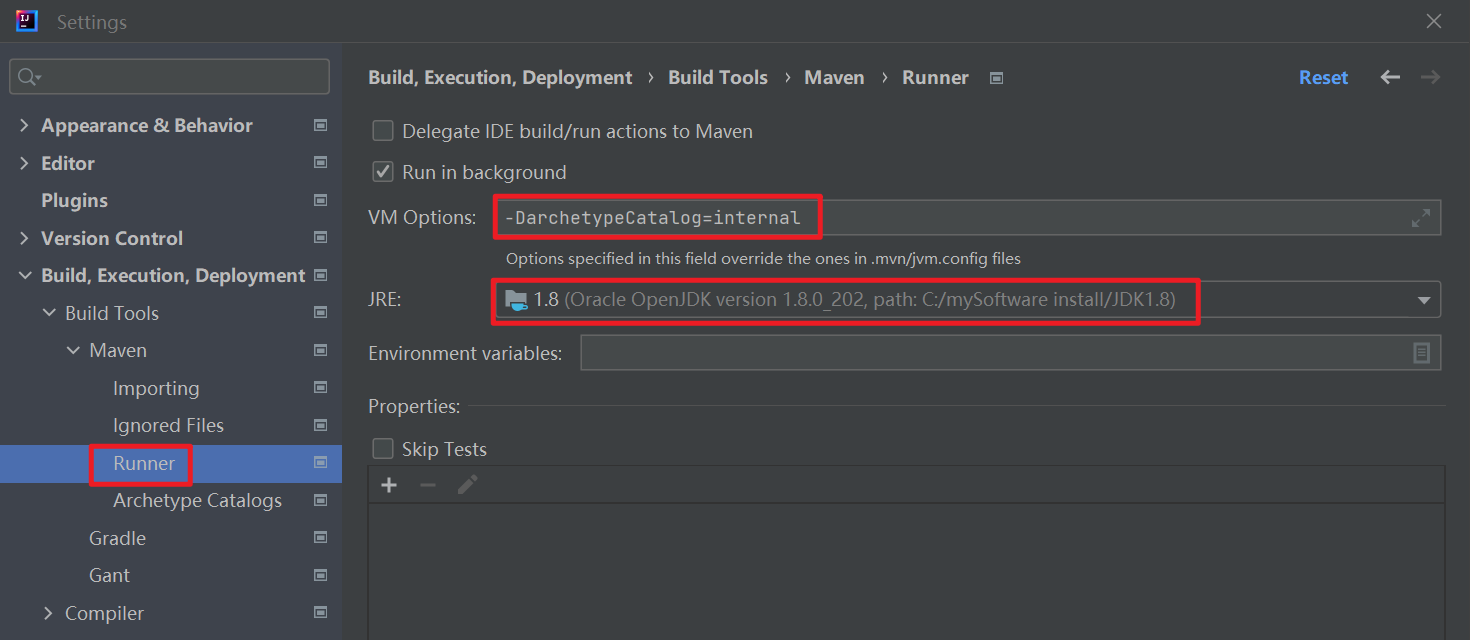The image size is (1470, 640).
Task: Click the Environment variables input field
Action: point(1010,353)
